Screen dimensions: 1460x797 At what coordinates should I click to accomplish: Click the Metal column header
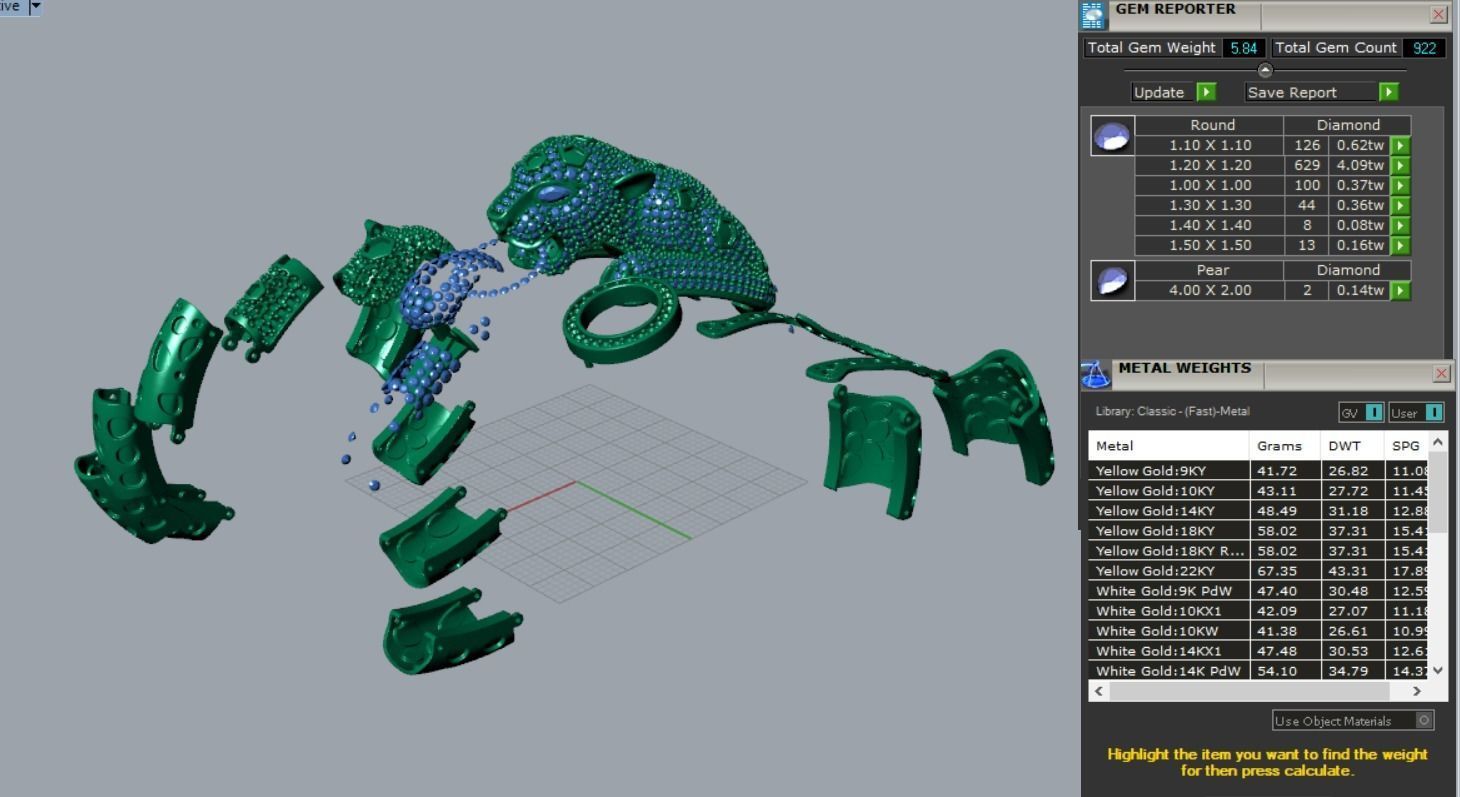click(x=1169, y=445)
